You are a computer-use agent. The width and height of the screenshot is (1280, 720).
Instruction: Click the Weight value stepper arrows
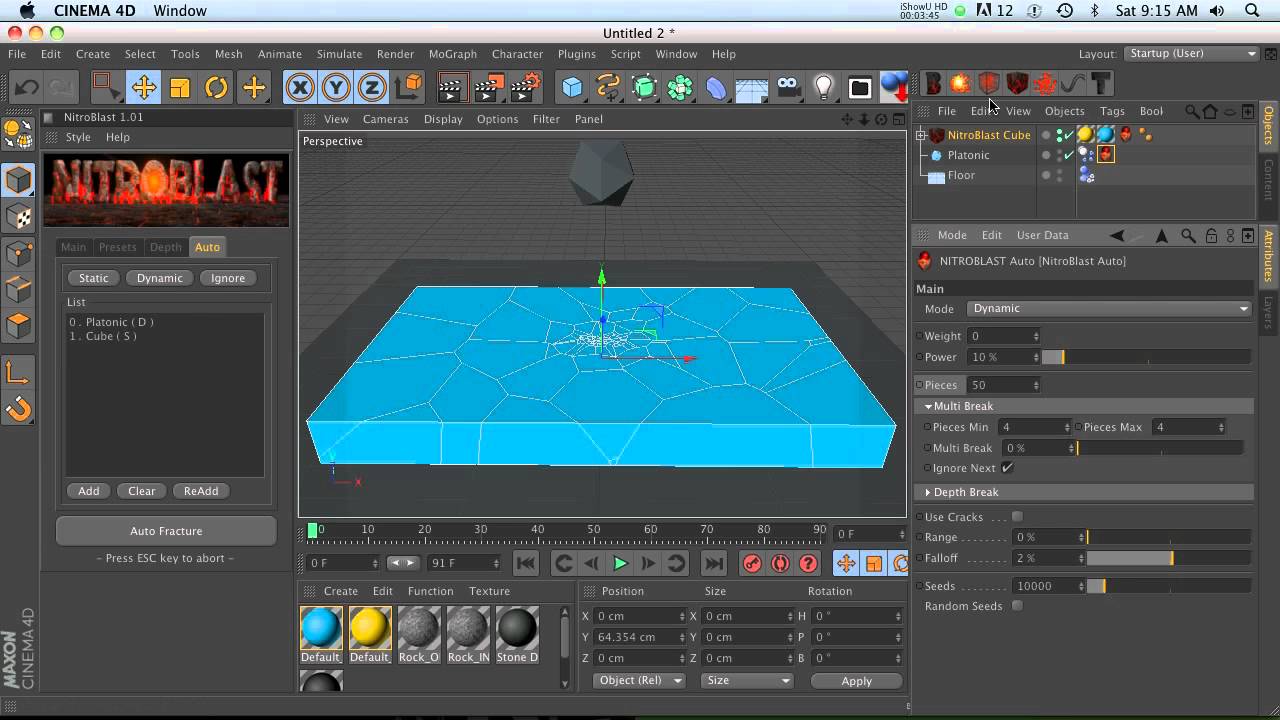point(1036,336)
